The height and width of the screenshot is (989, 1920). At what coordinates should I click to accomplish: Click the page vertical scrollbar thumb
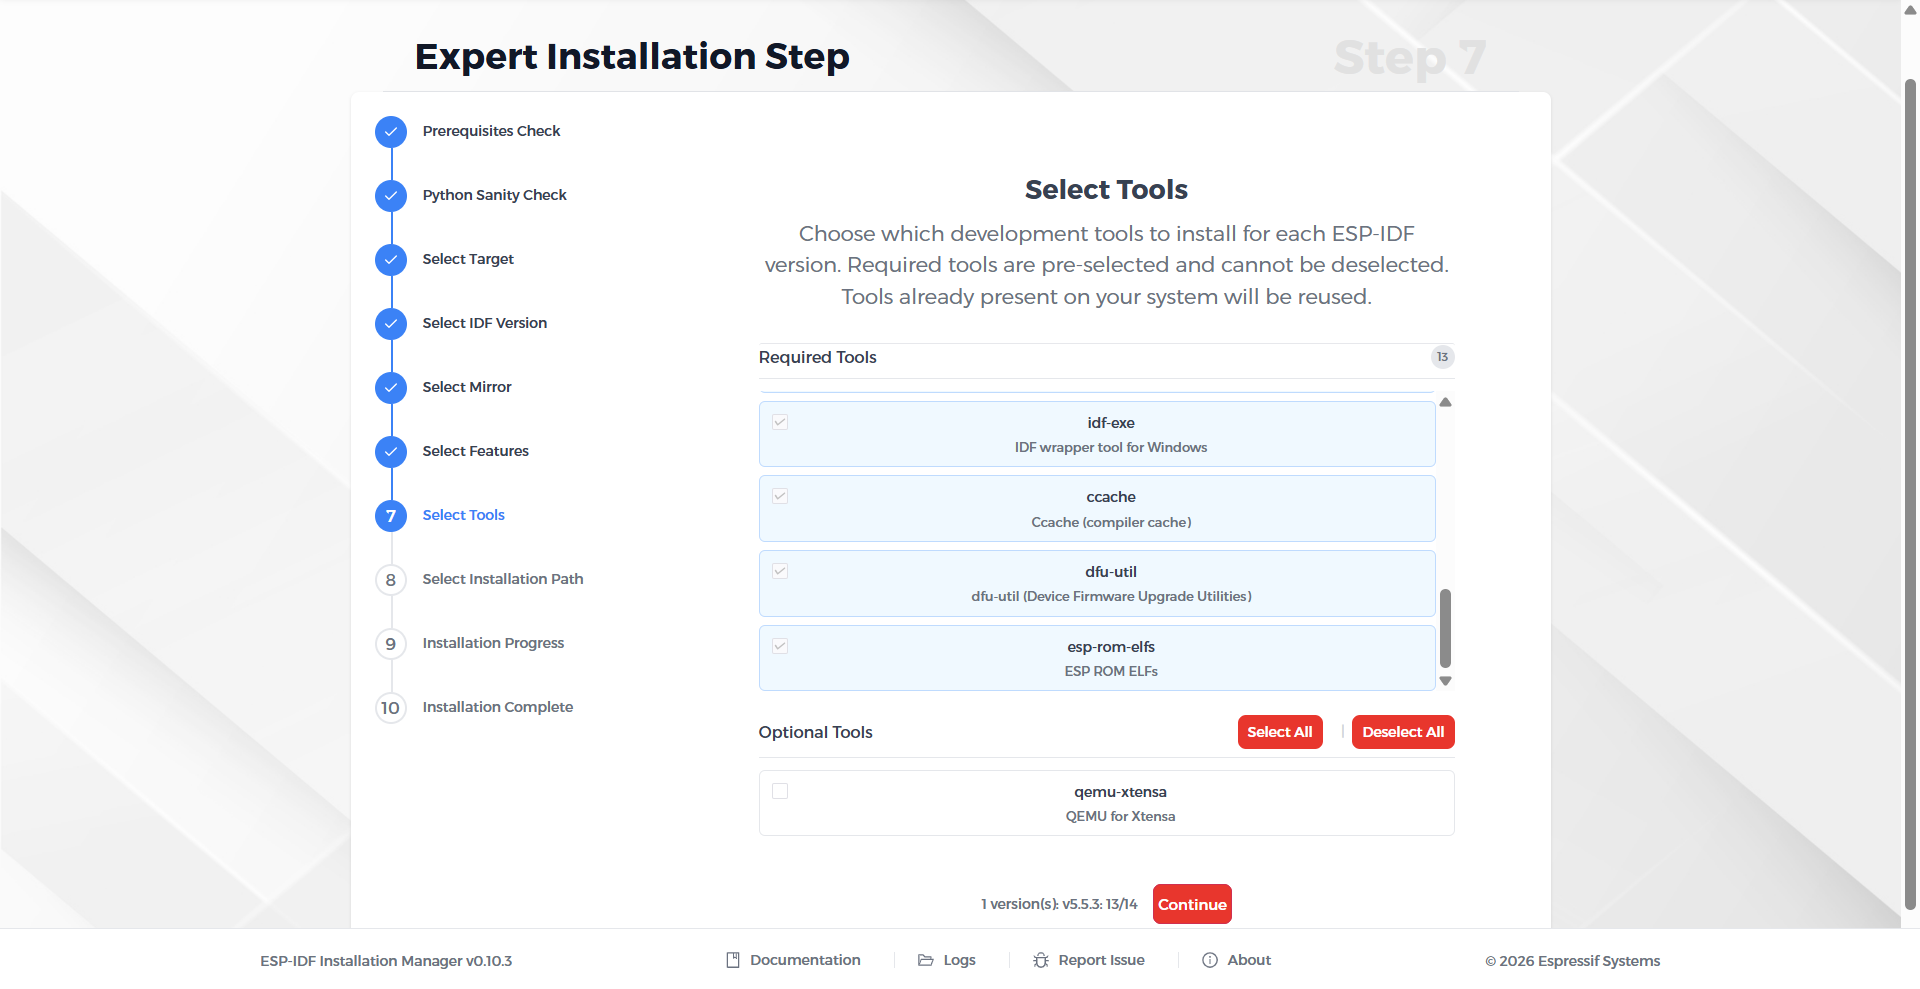[x=1910, y=493]
